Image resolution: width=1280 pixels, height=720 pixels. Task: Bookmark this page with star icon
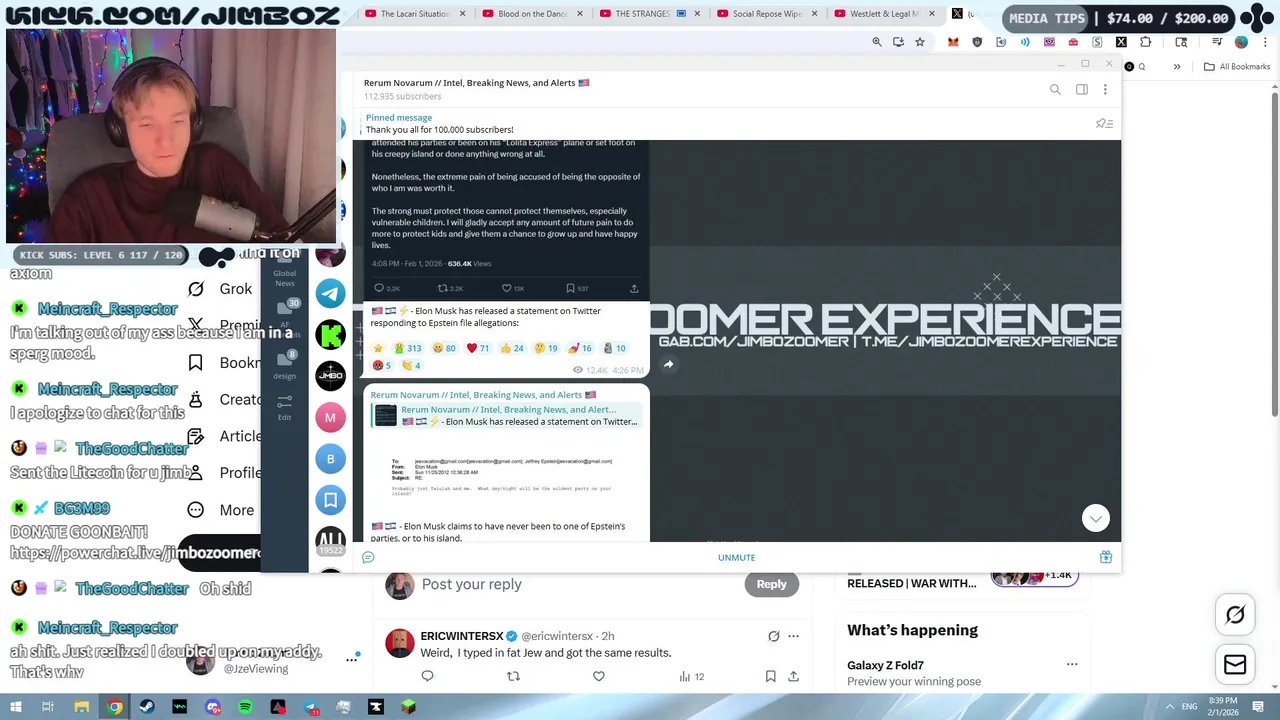click(920, 42)
